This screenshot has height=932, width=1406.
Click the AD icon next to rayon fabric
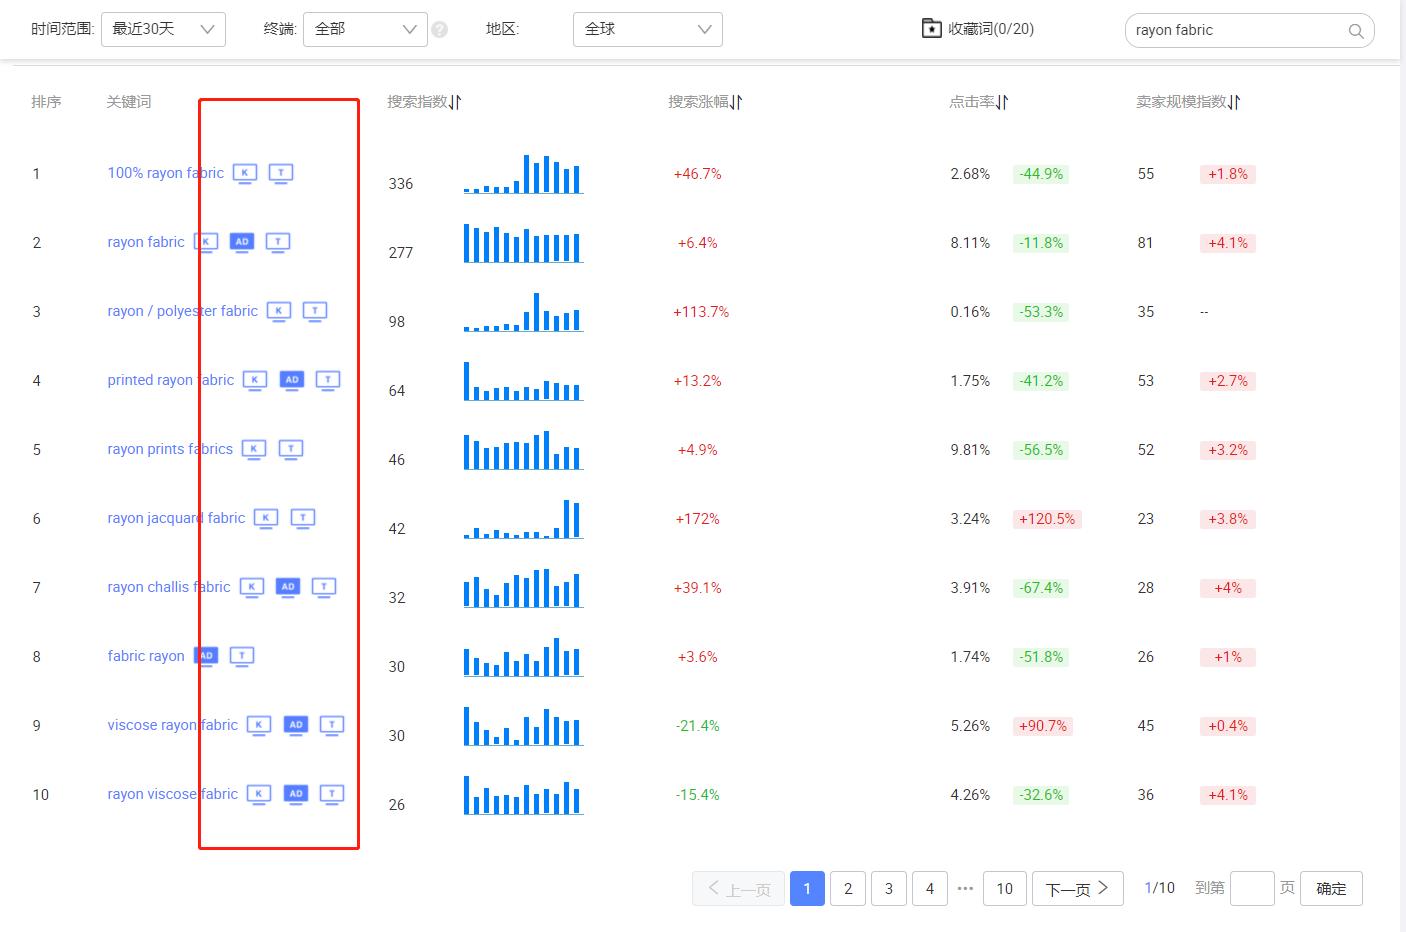[242, 242]
